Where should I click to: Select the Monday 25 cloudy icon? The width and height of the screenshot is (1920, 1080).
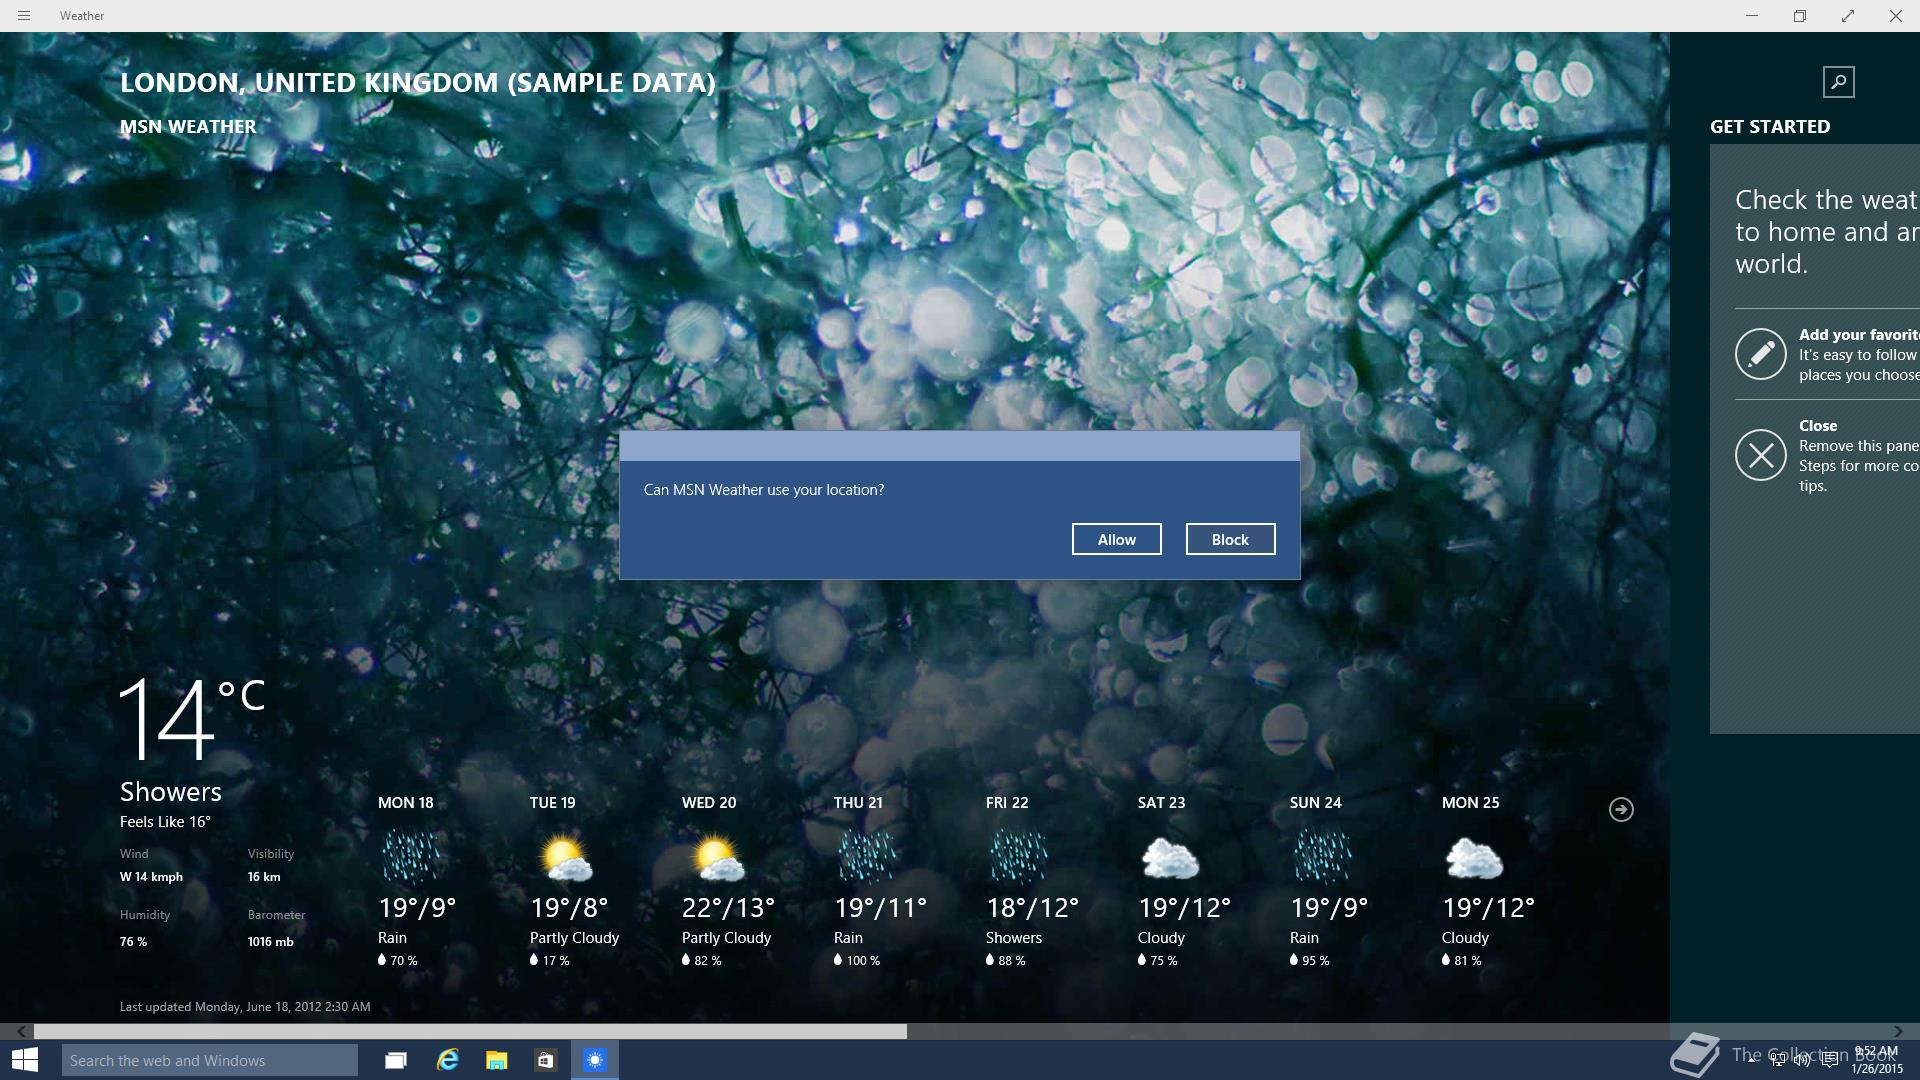(1474, 858)
